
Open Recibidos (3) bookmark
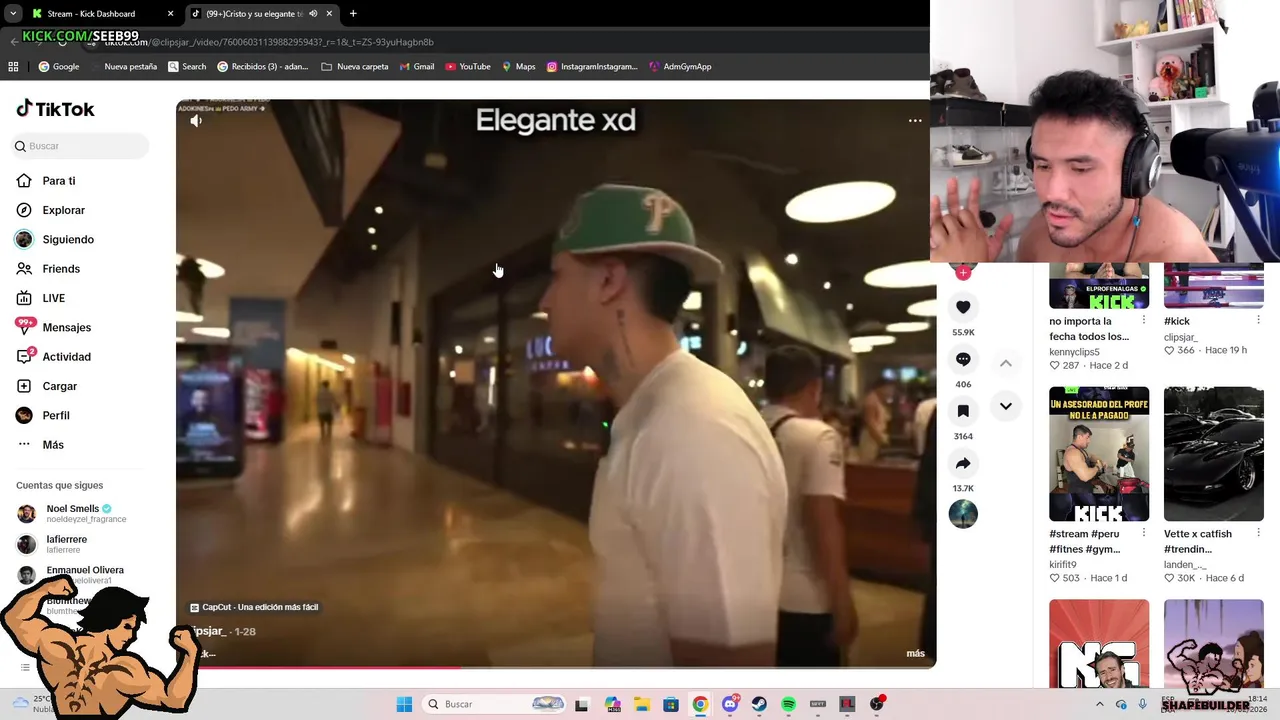click(263, 67)
